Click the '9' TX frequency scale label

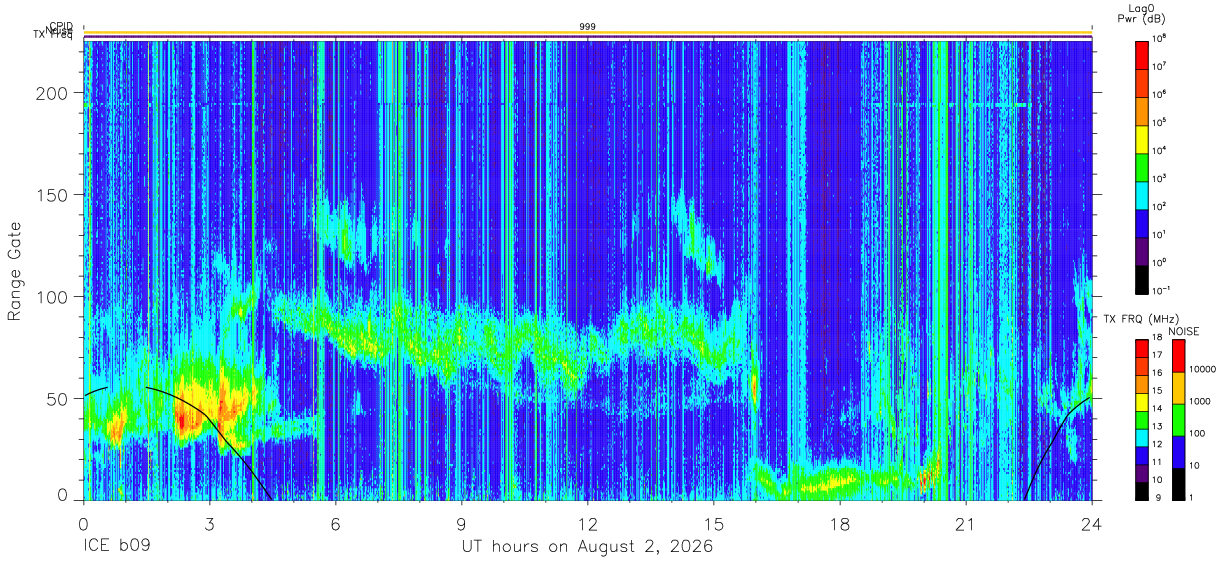1157,497
